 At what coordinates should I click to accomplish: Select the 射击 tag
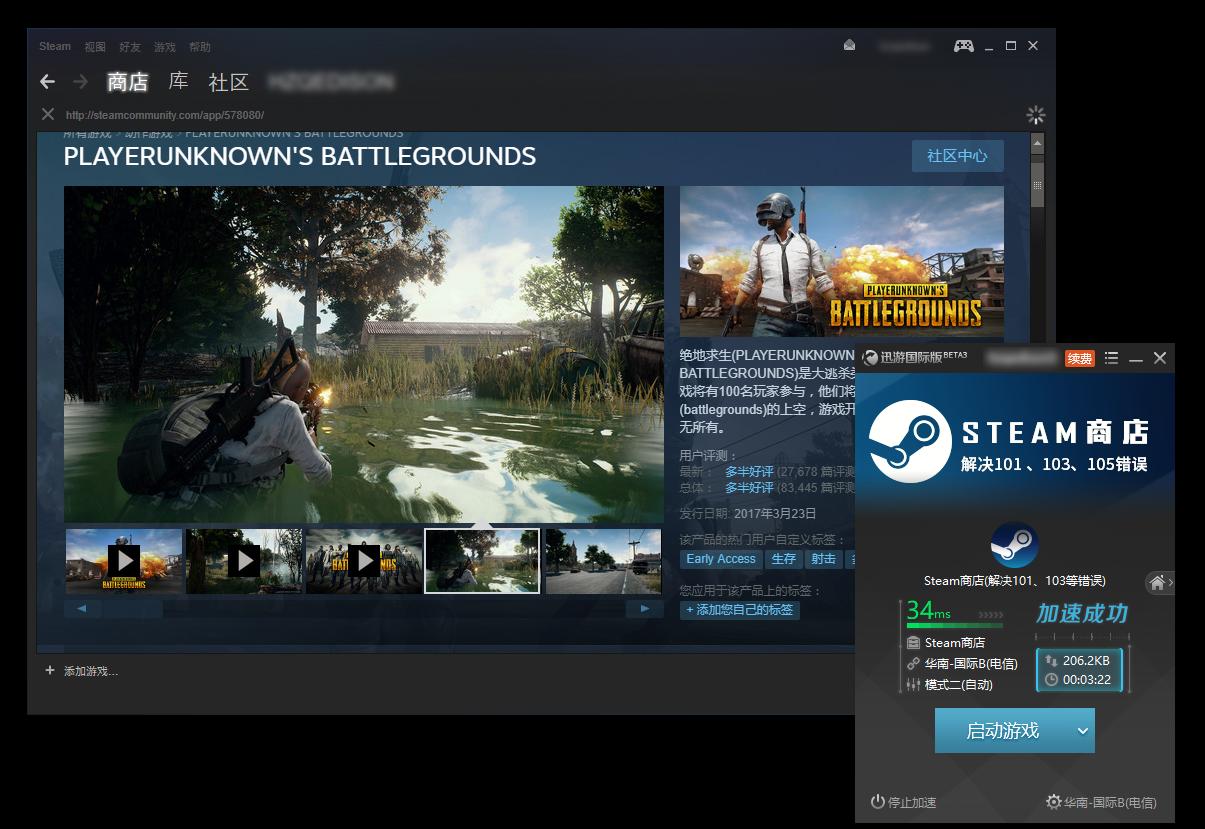(824, 559)
